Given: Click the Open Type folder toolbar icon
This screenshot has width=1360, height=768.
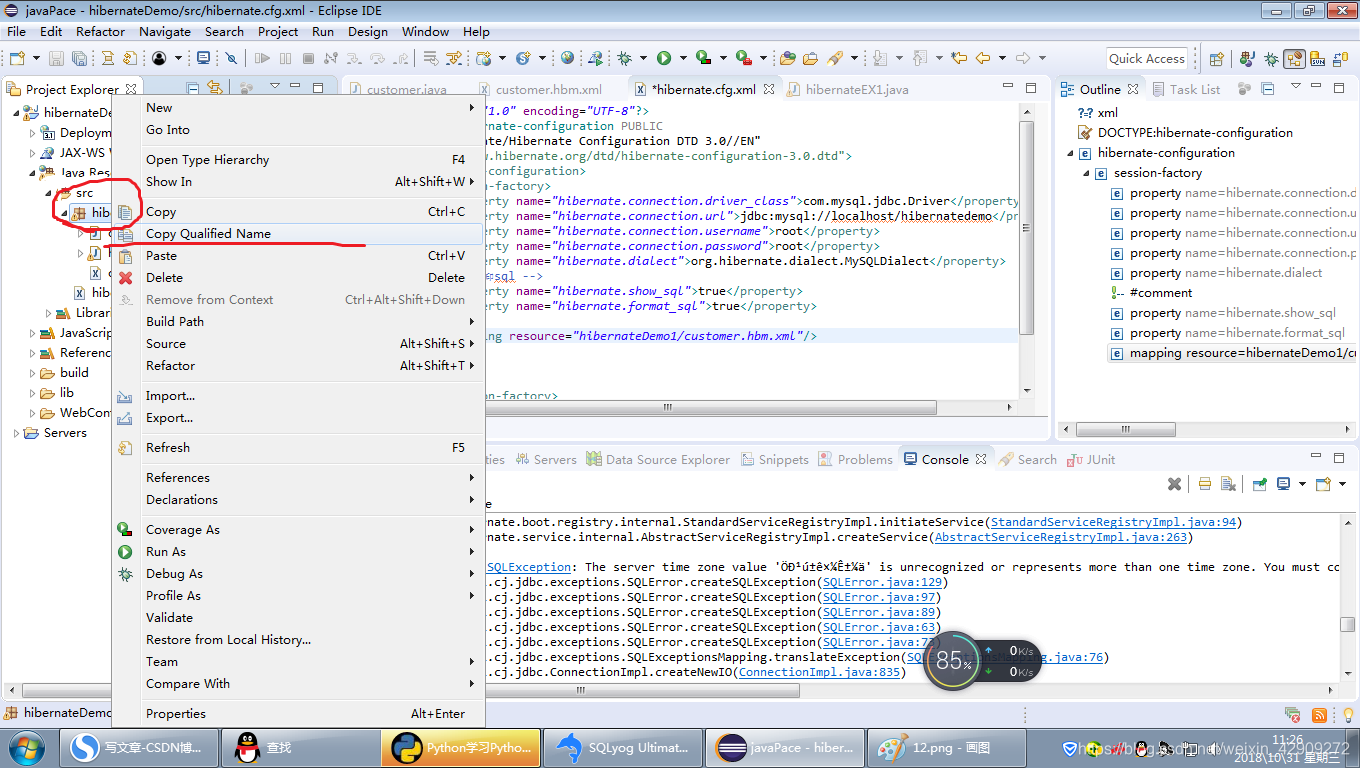Looking at the screenshot, I should (x=788, y=58).
